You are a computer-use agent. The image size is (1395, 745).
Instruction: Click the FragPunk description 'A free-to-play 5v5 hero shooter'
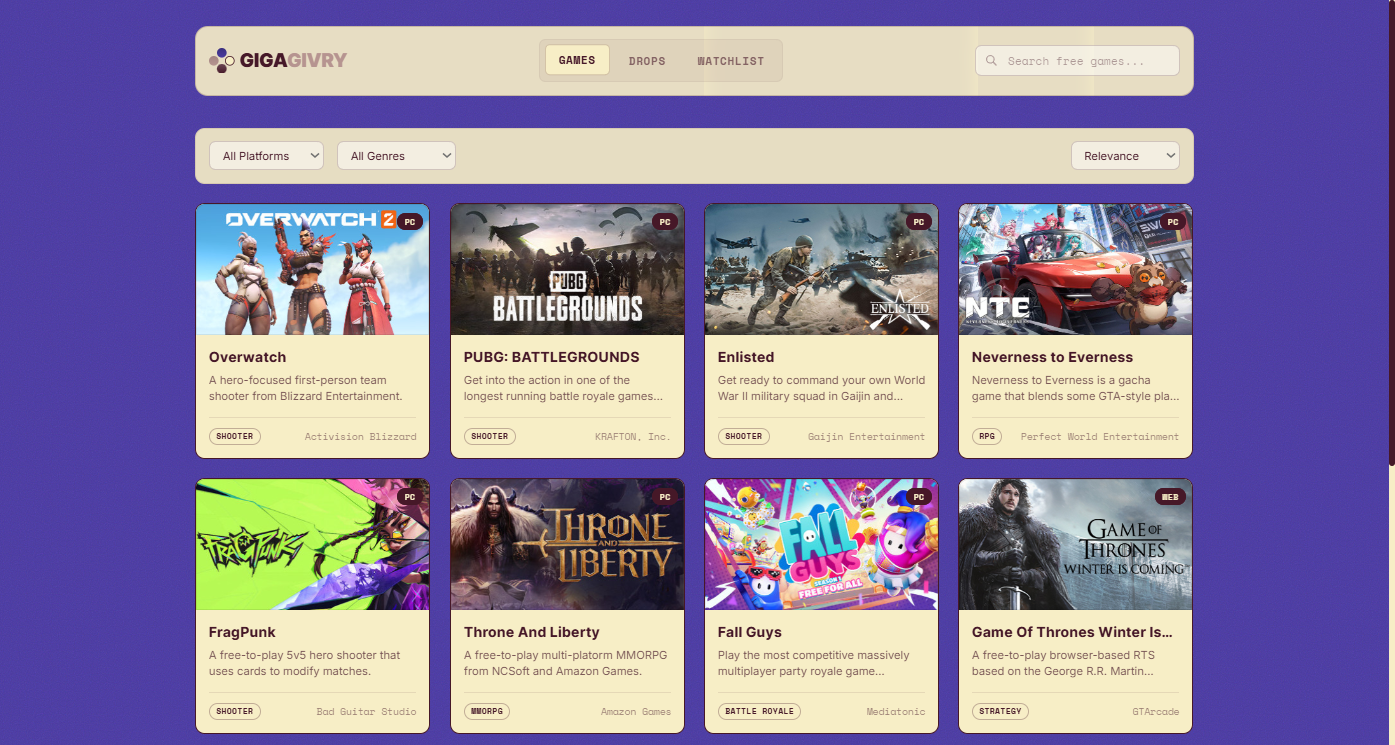click(305, 663)
